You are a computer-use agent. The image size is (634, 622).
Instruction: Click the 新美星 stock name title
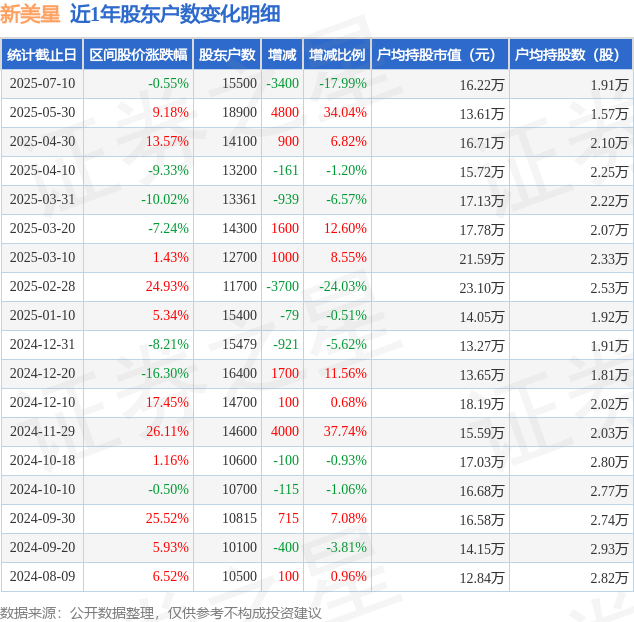(x=30, y=15)
